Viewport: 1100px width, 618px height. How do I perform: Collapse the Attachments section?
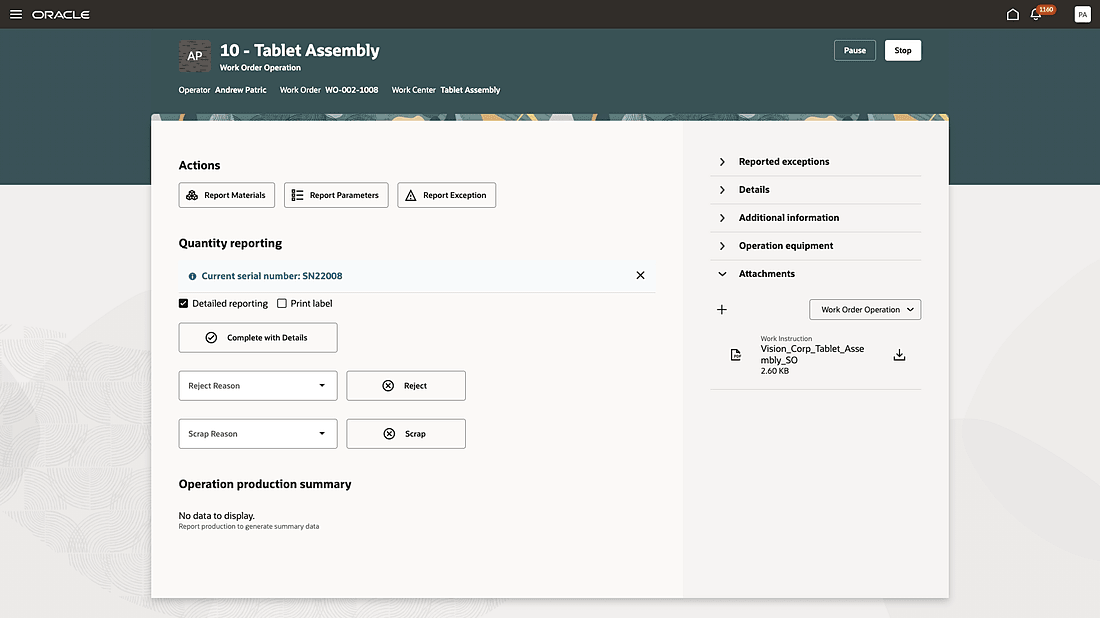tap(816, 274)
